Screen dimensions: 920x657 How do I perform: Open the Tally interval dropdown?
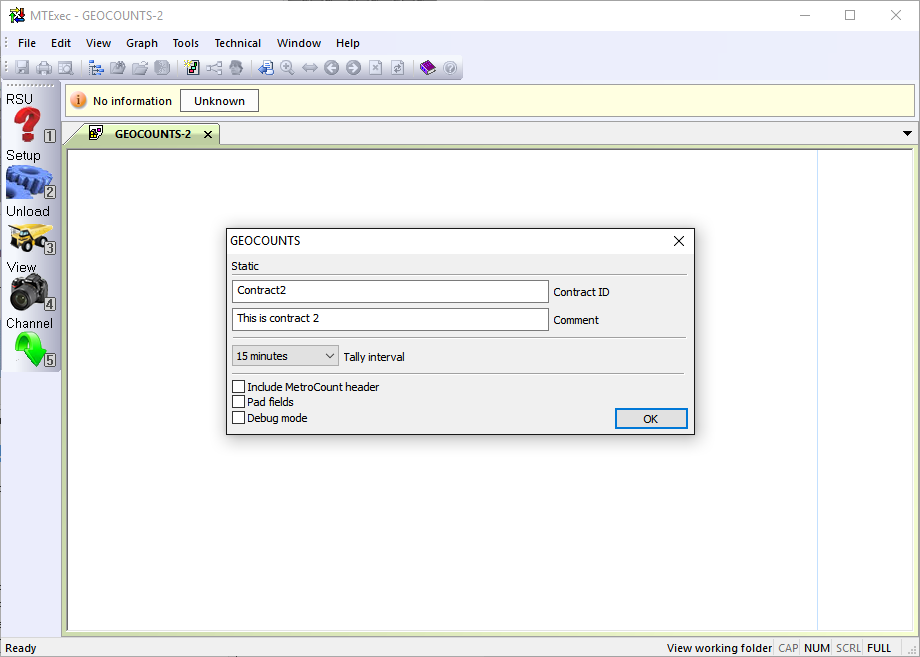point(285,356)
